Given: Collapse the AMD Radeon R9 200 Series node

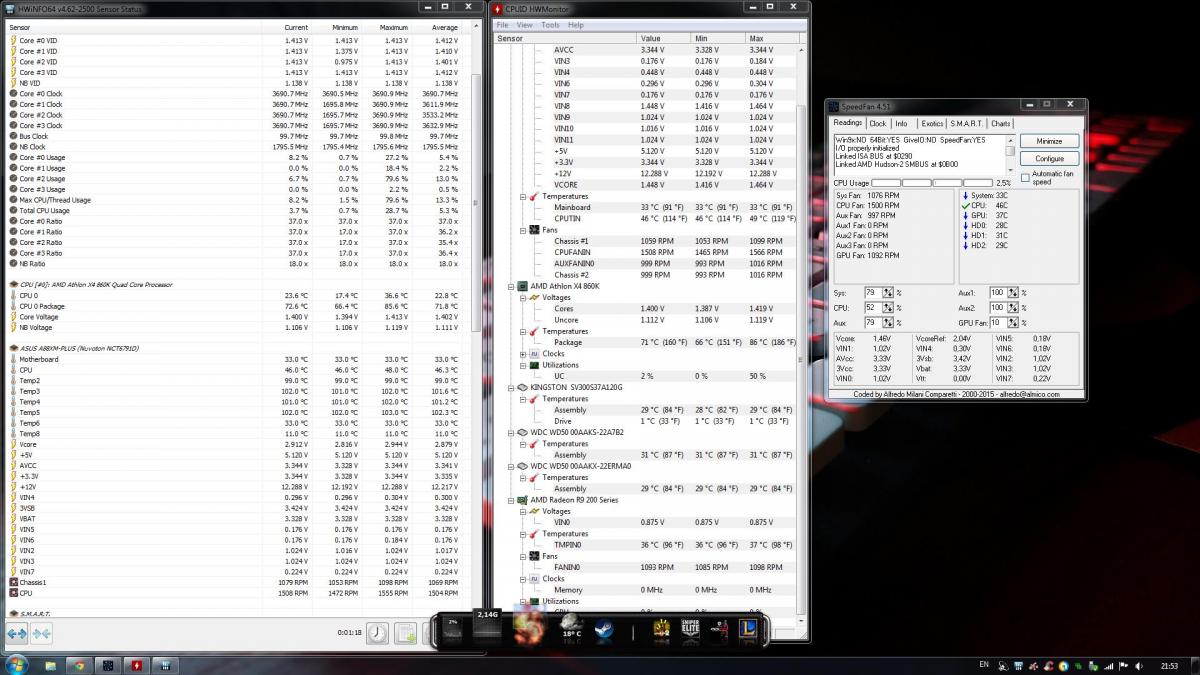Looking at the screenshot, I should pyautogui.click(x=510, y=500).
